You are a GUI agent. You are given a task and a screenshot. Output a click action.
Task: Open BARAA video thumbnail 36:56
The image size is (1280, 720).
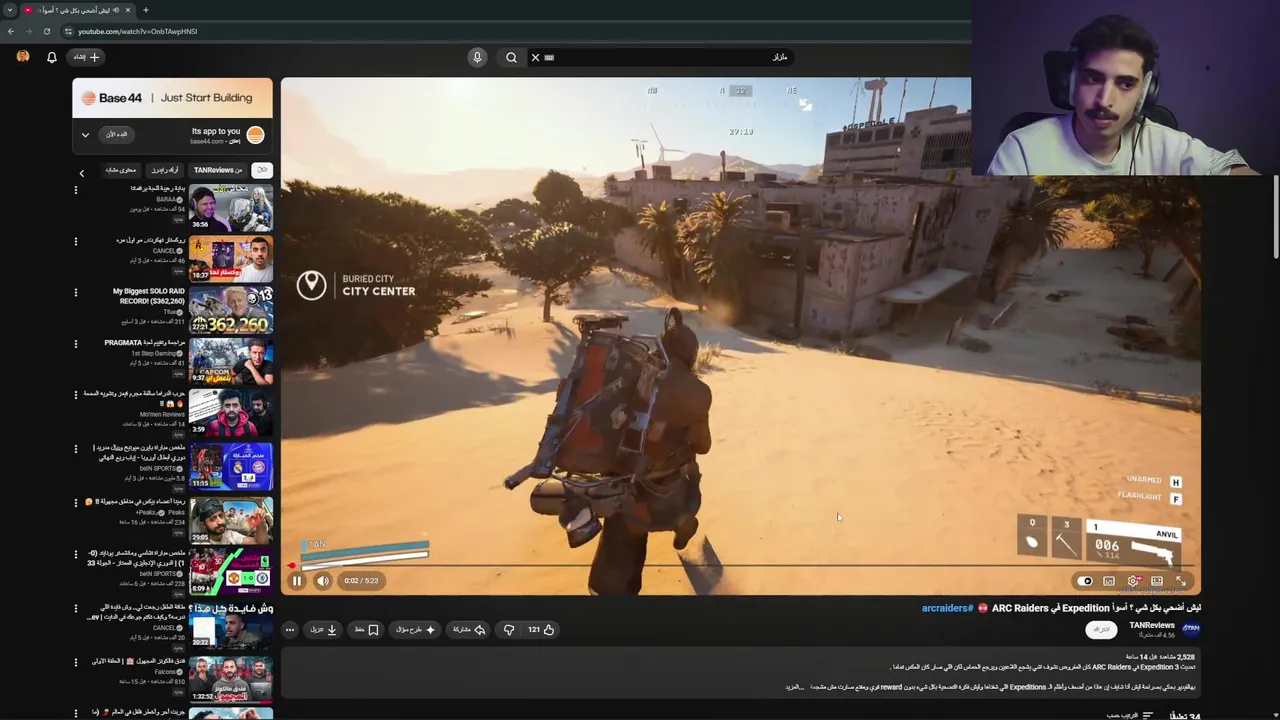[231, 208]
